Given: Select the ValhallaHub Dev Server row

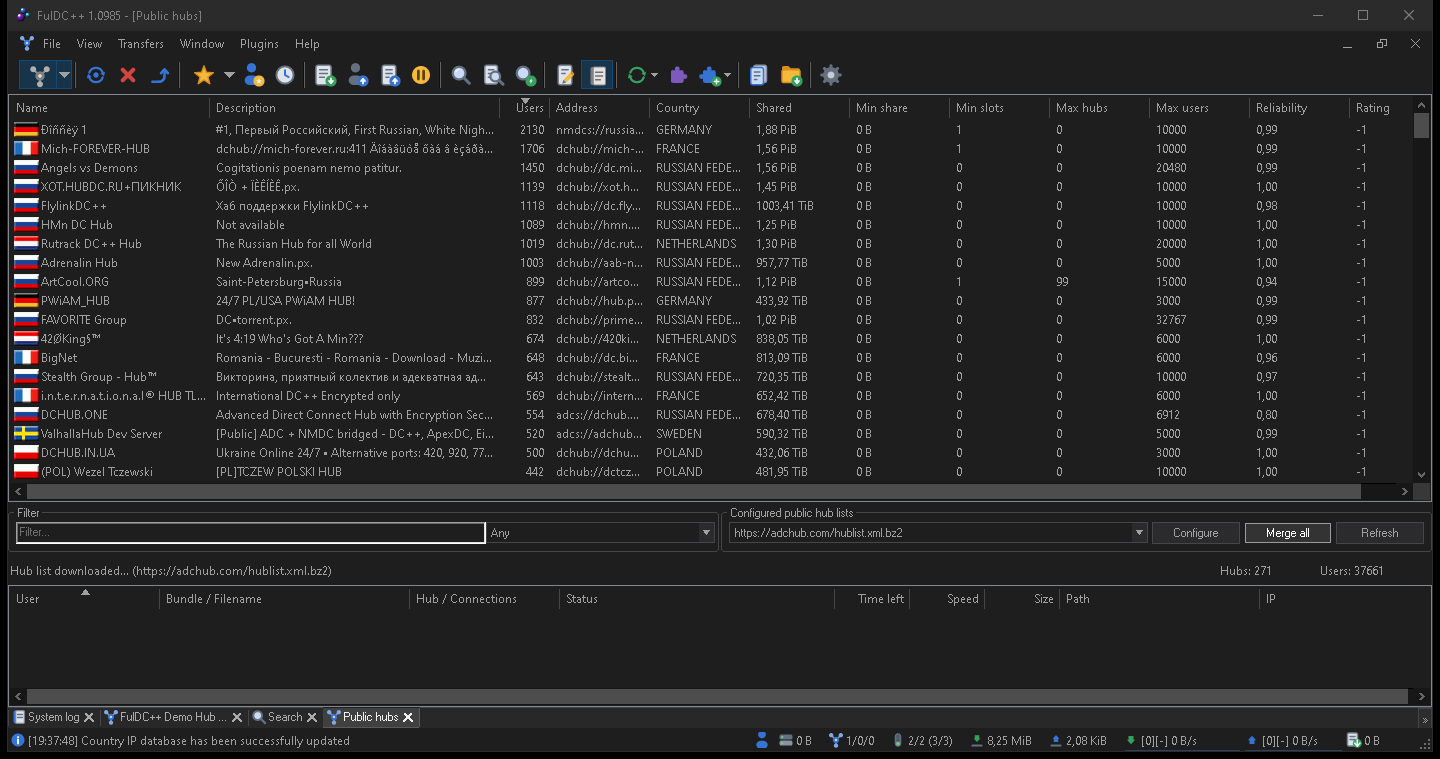Looking at the screenshot, I should 712,434.
